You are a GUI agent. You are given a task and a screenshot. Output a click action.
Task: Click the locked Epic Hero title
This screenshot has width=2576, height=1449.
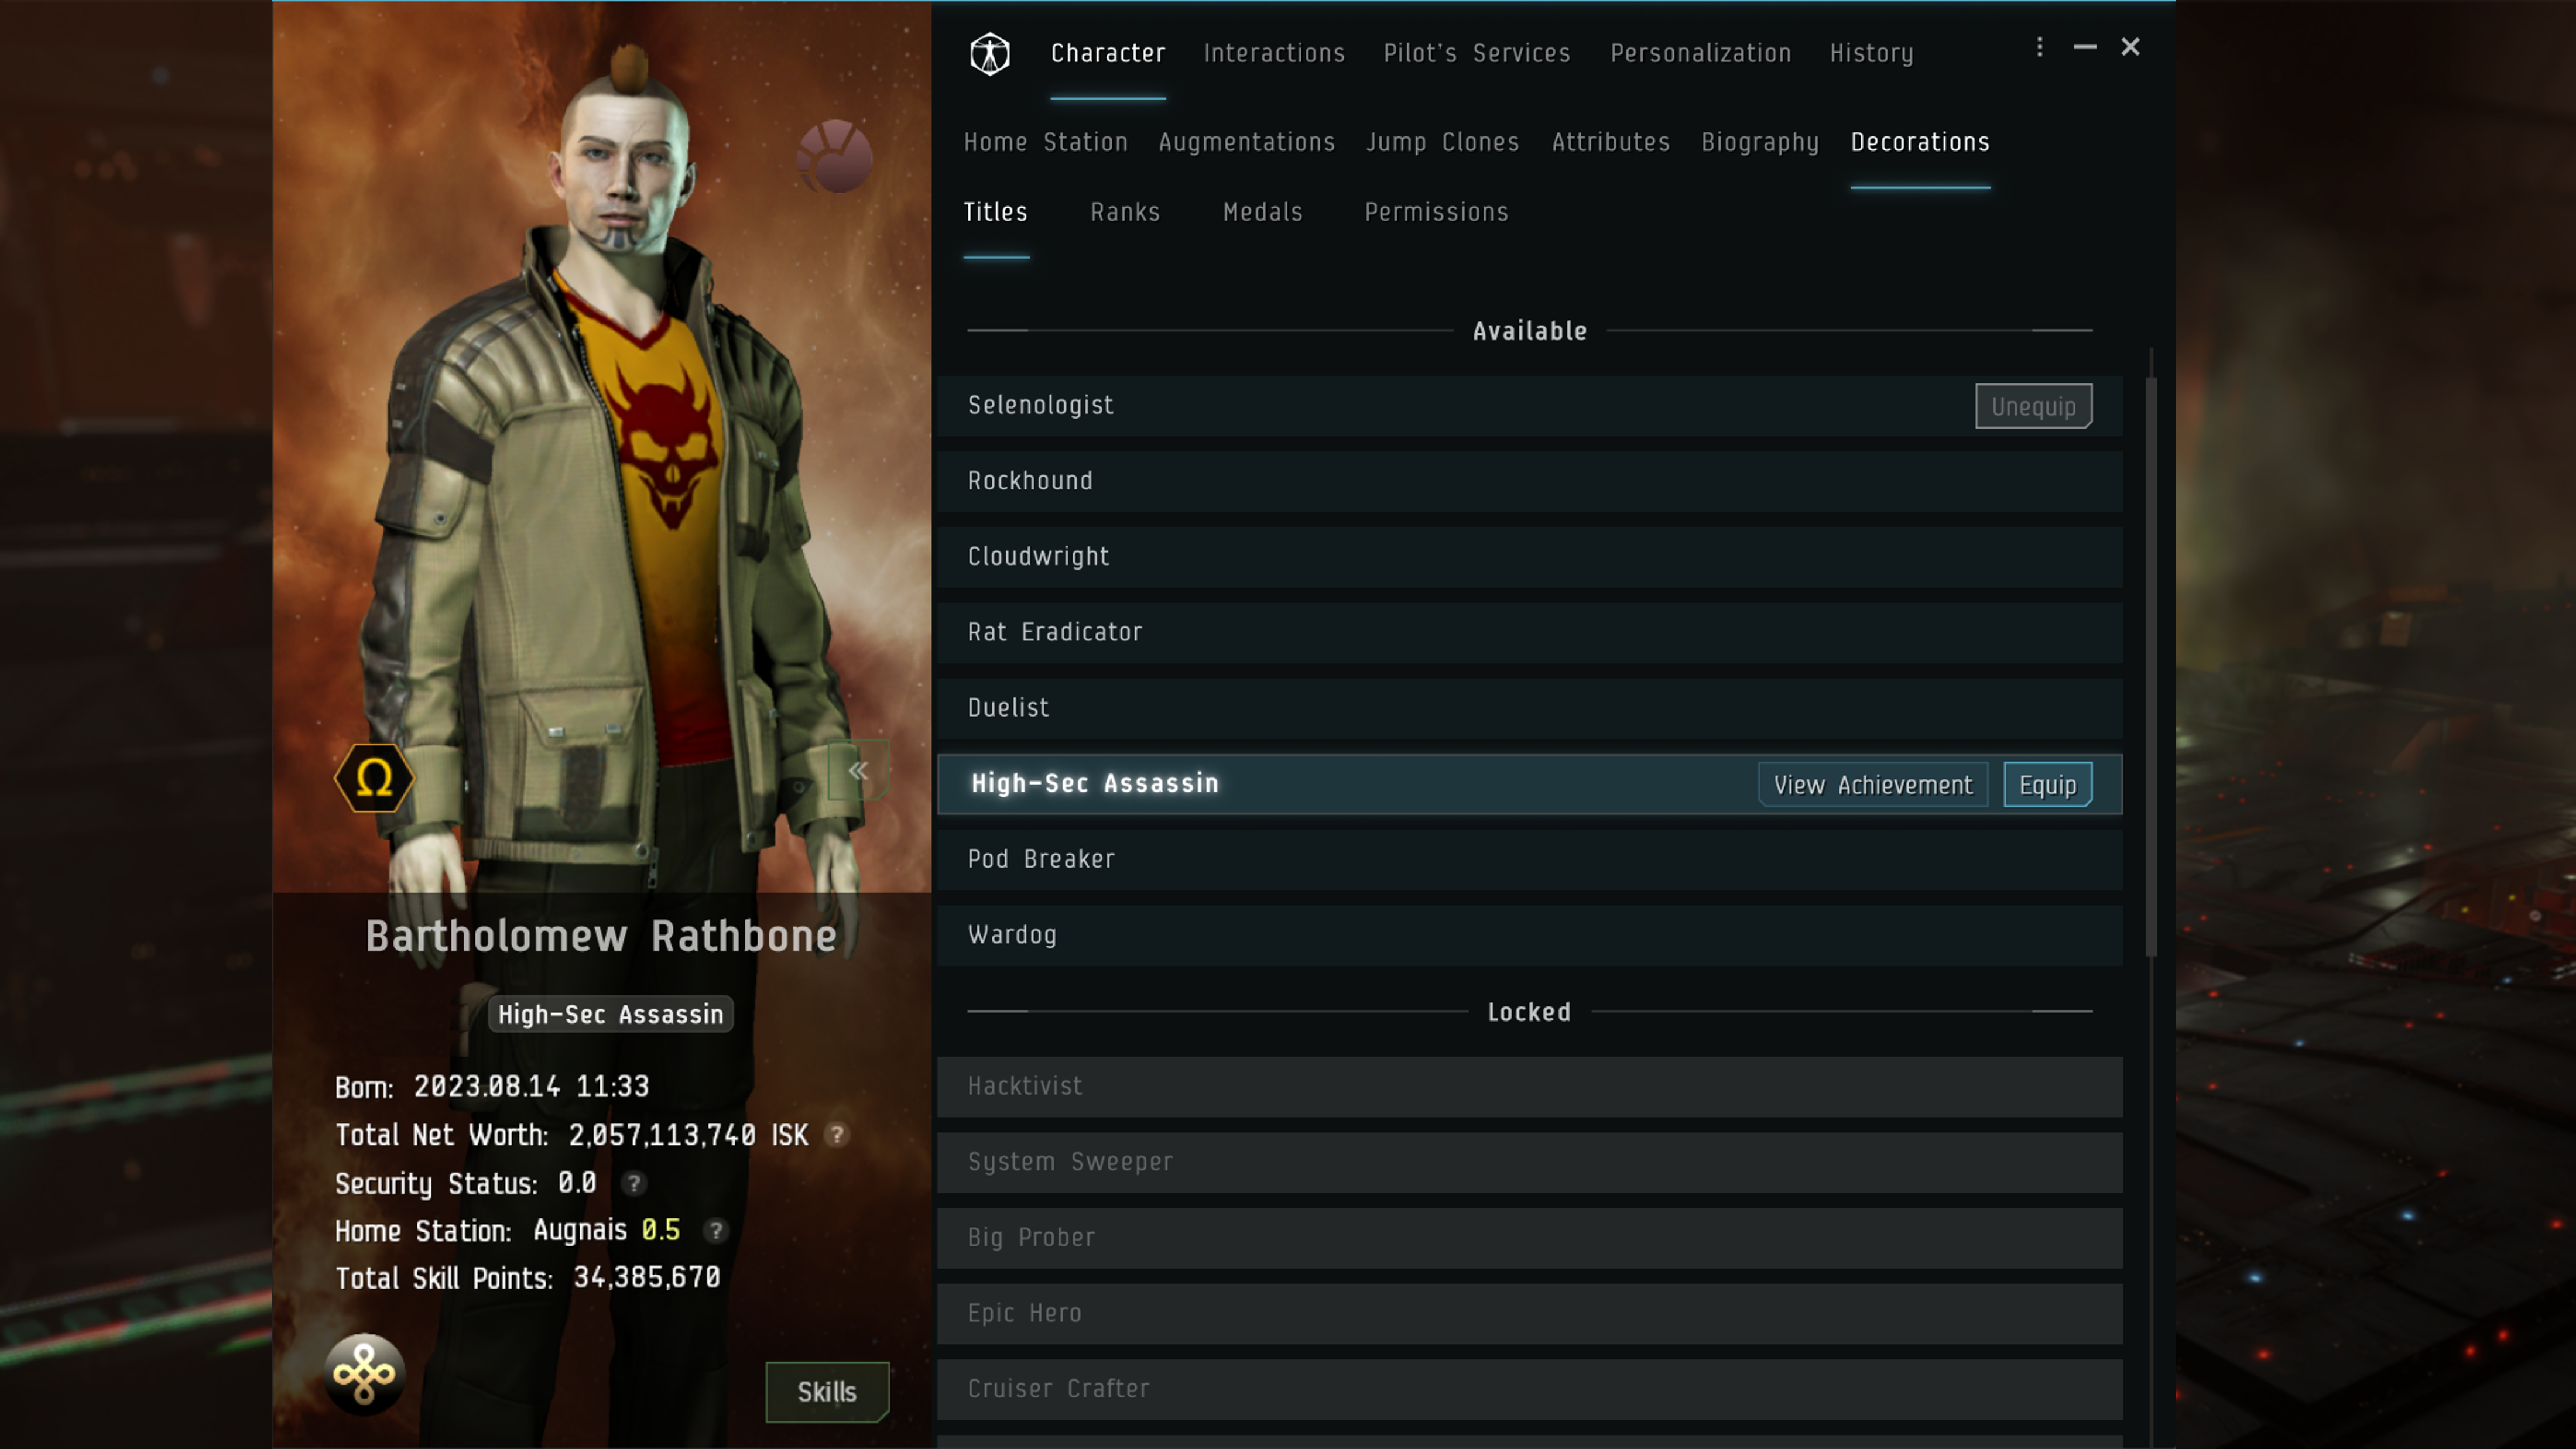tap(1530, 1314)
